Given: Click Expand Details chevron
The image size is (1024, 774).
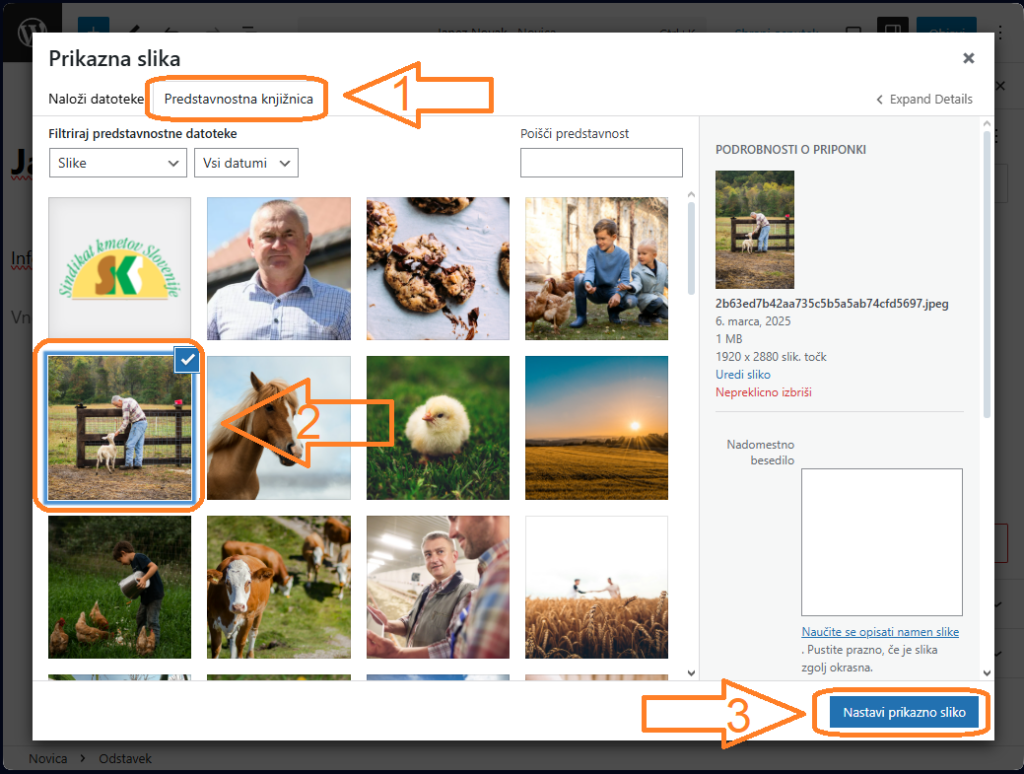Looking at the screenshot, I should coord(880,100).
